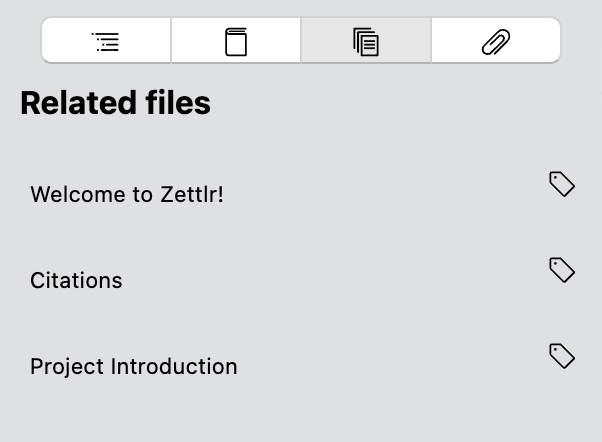Show the document outline sidebar tab
The image size is (602, 442).
[x=106, y=41]
